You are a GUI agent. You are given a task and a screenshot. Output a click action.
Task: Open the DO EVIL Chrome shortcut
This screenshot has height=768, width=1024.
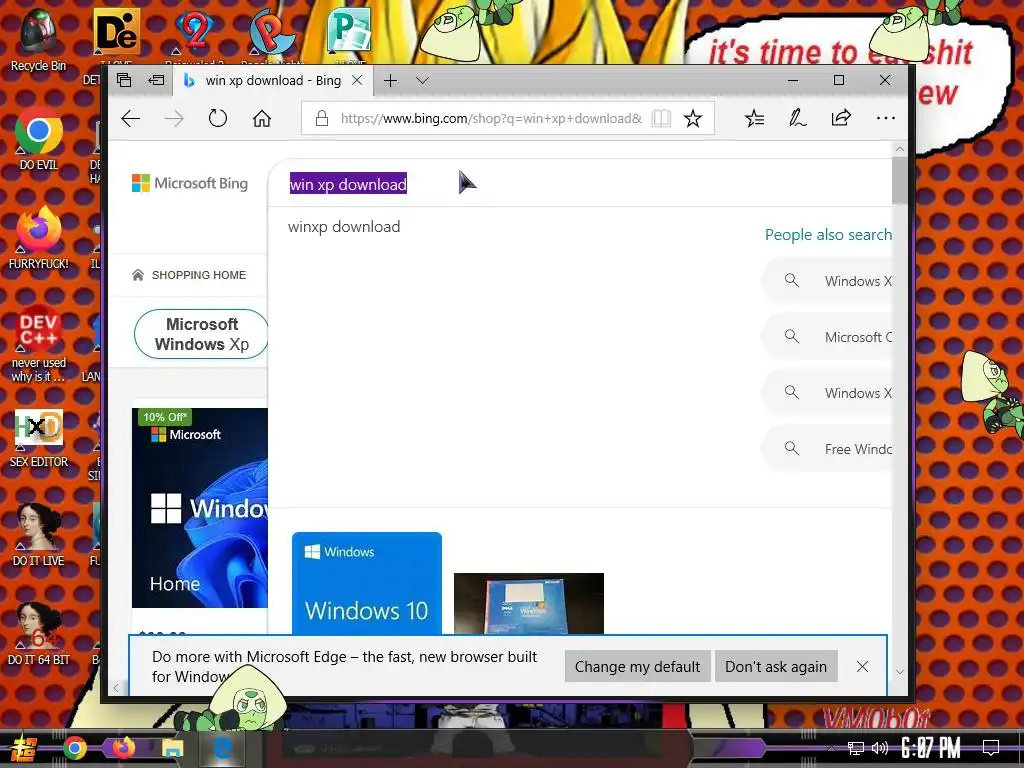(x=39, y=138)
